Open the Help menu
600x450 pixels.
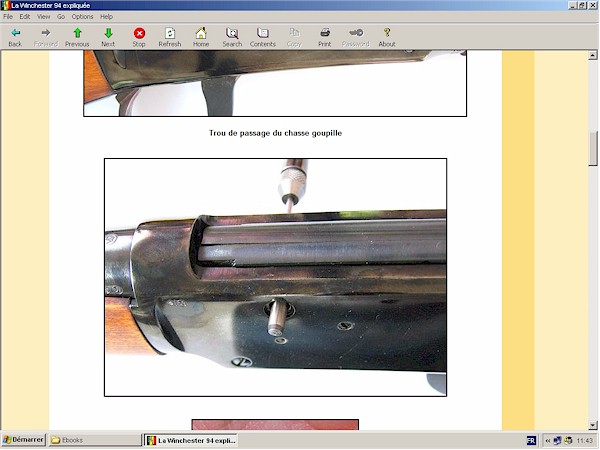pos(106,16)
